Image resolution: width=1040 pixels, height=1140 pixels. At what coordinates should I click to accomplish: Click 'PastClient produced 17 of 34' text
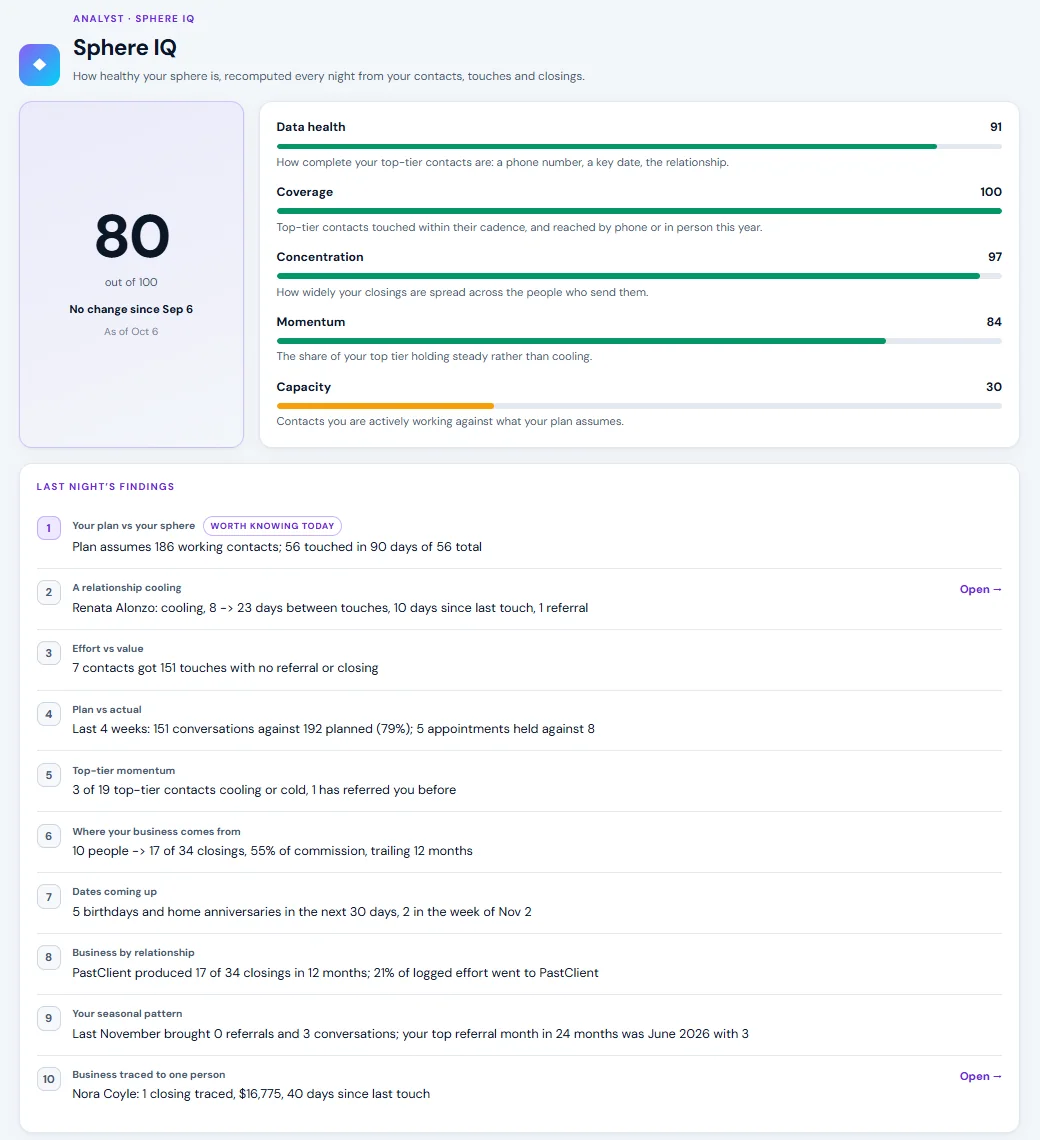click(335, 973)
